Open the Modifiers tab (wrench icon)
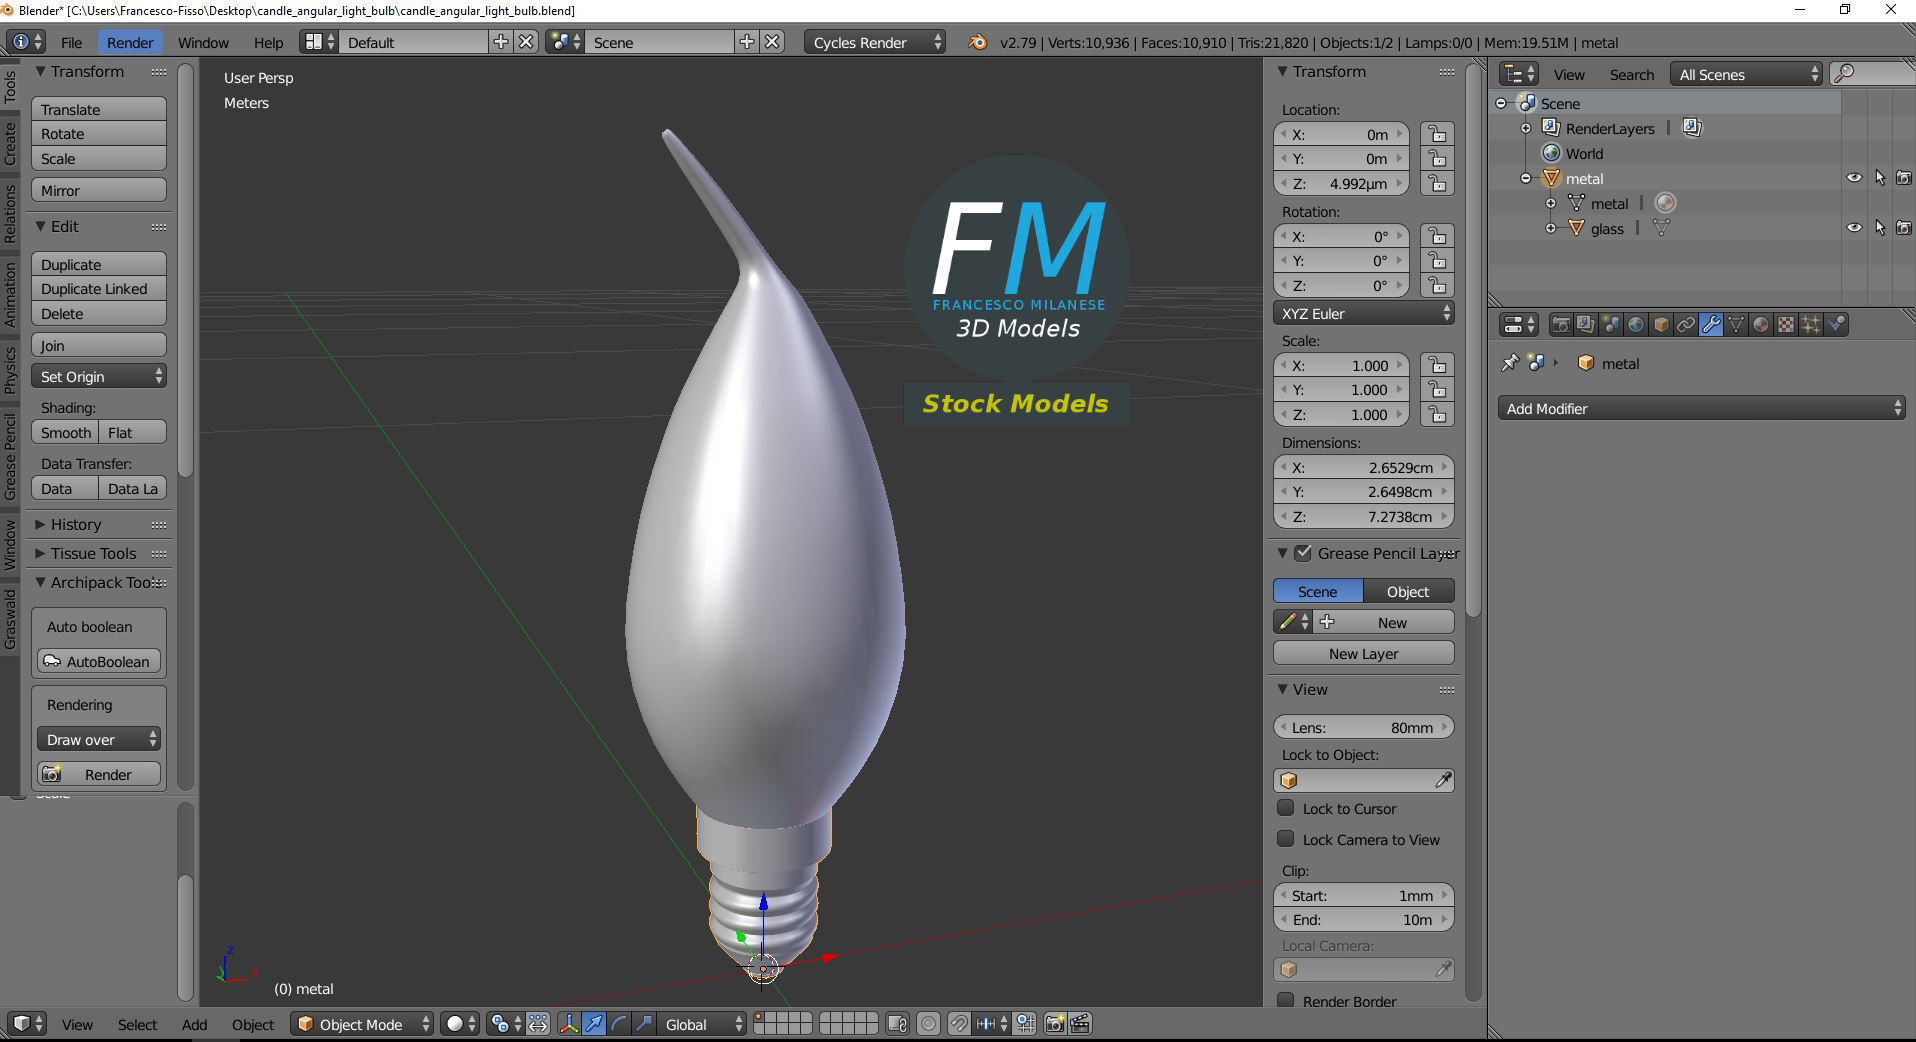 point(1711,325)
